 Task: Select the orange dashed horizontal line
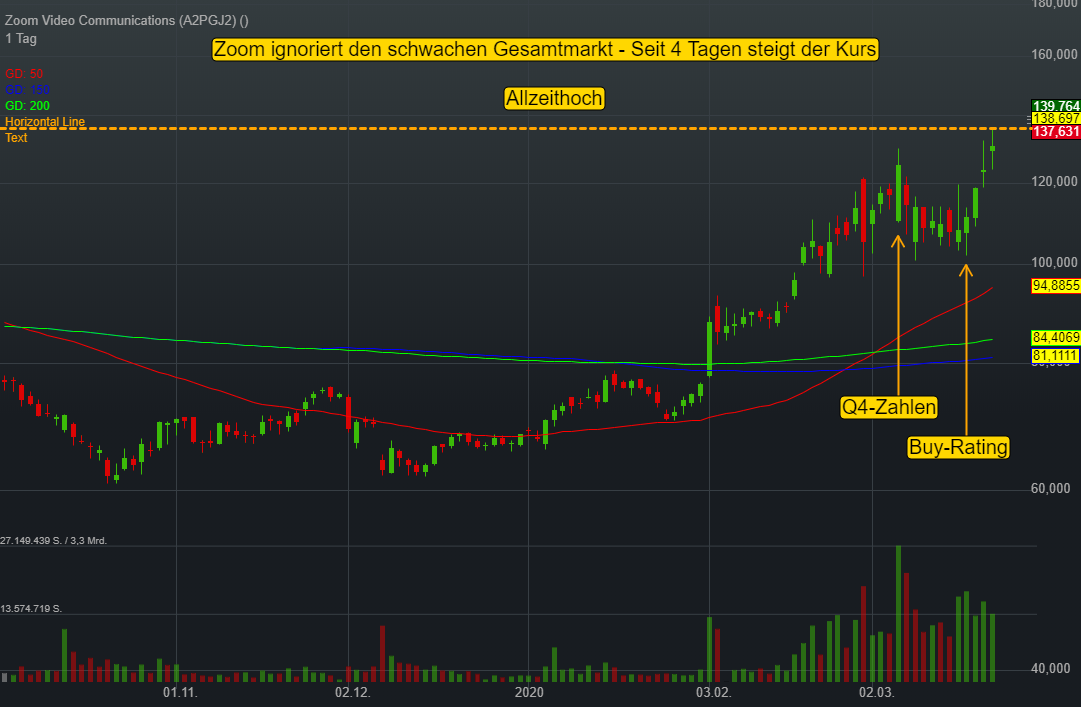click(516, 128)
